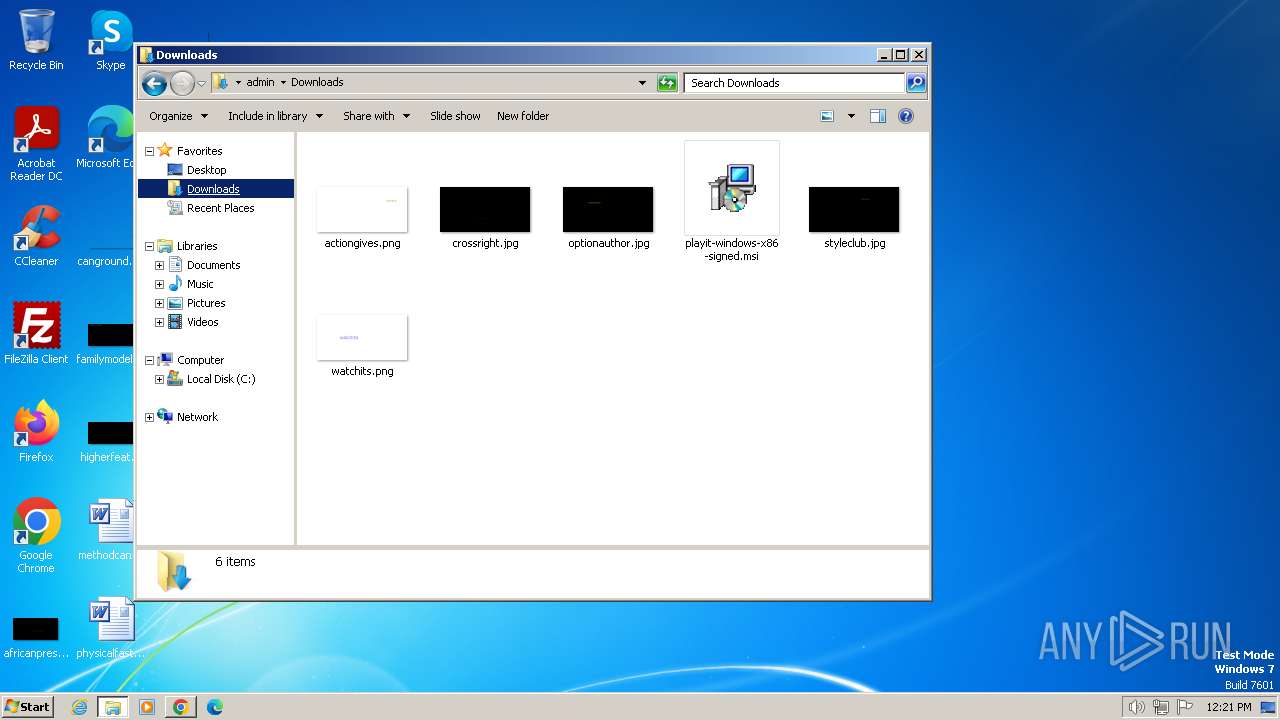Viewport: 1280px width, 720px height.
Task: Collapse the Favorites tree group
Action: [149, 151]
